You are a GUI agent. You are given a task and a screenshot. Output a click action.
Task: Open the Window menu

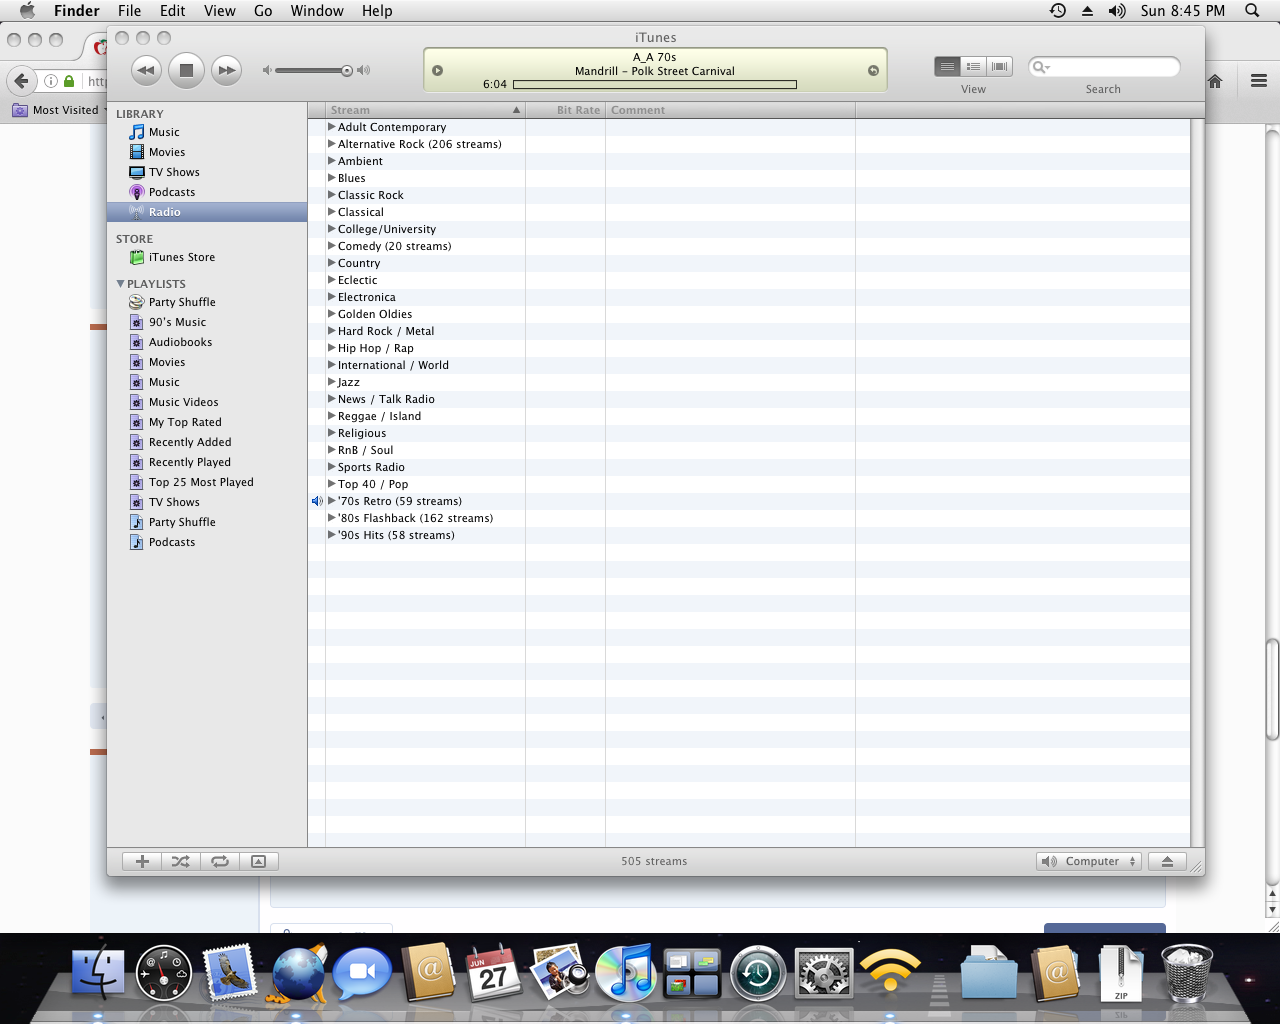[317, 11]
